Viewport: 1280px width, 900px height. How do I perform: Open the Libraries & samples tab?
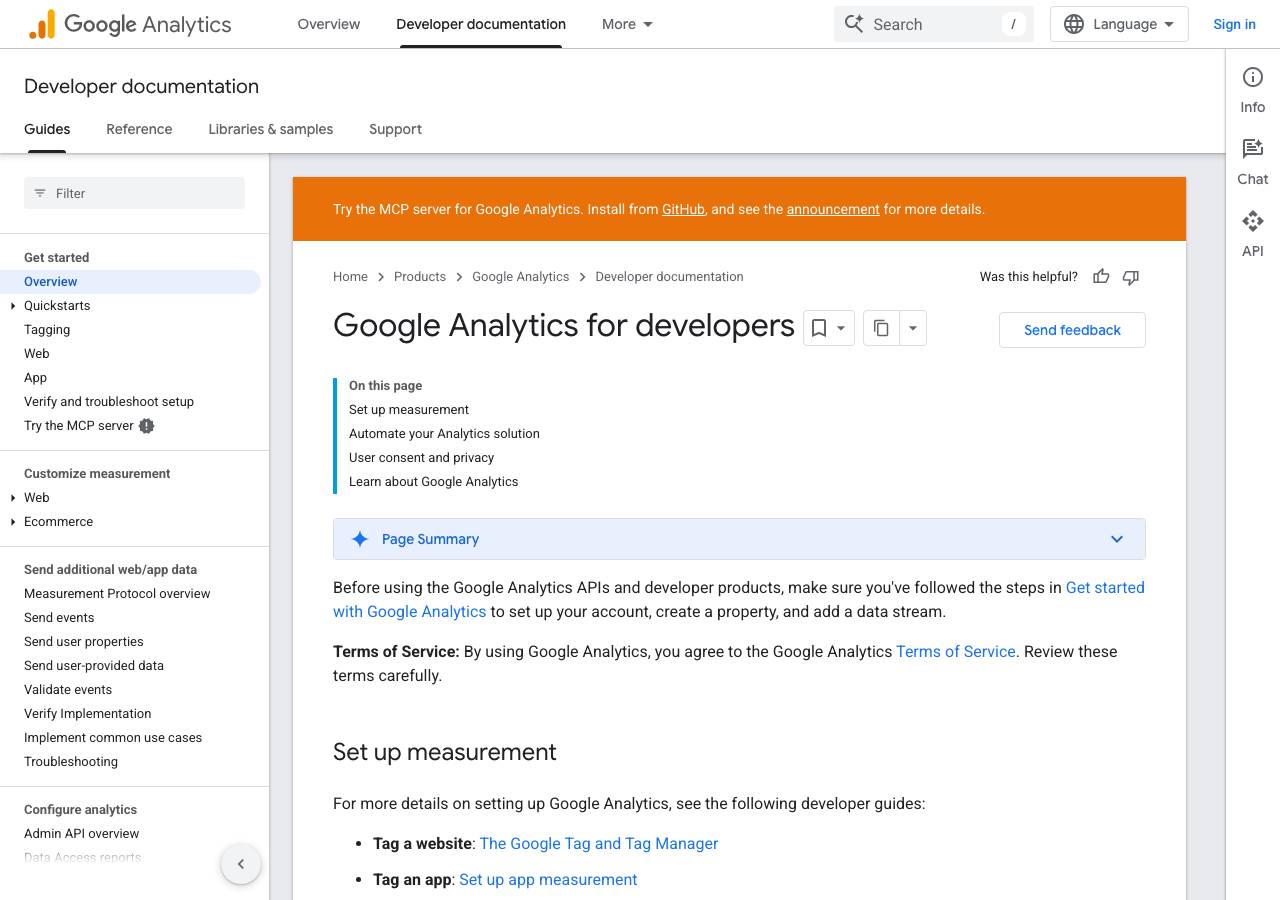tap(271, 129)
